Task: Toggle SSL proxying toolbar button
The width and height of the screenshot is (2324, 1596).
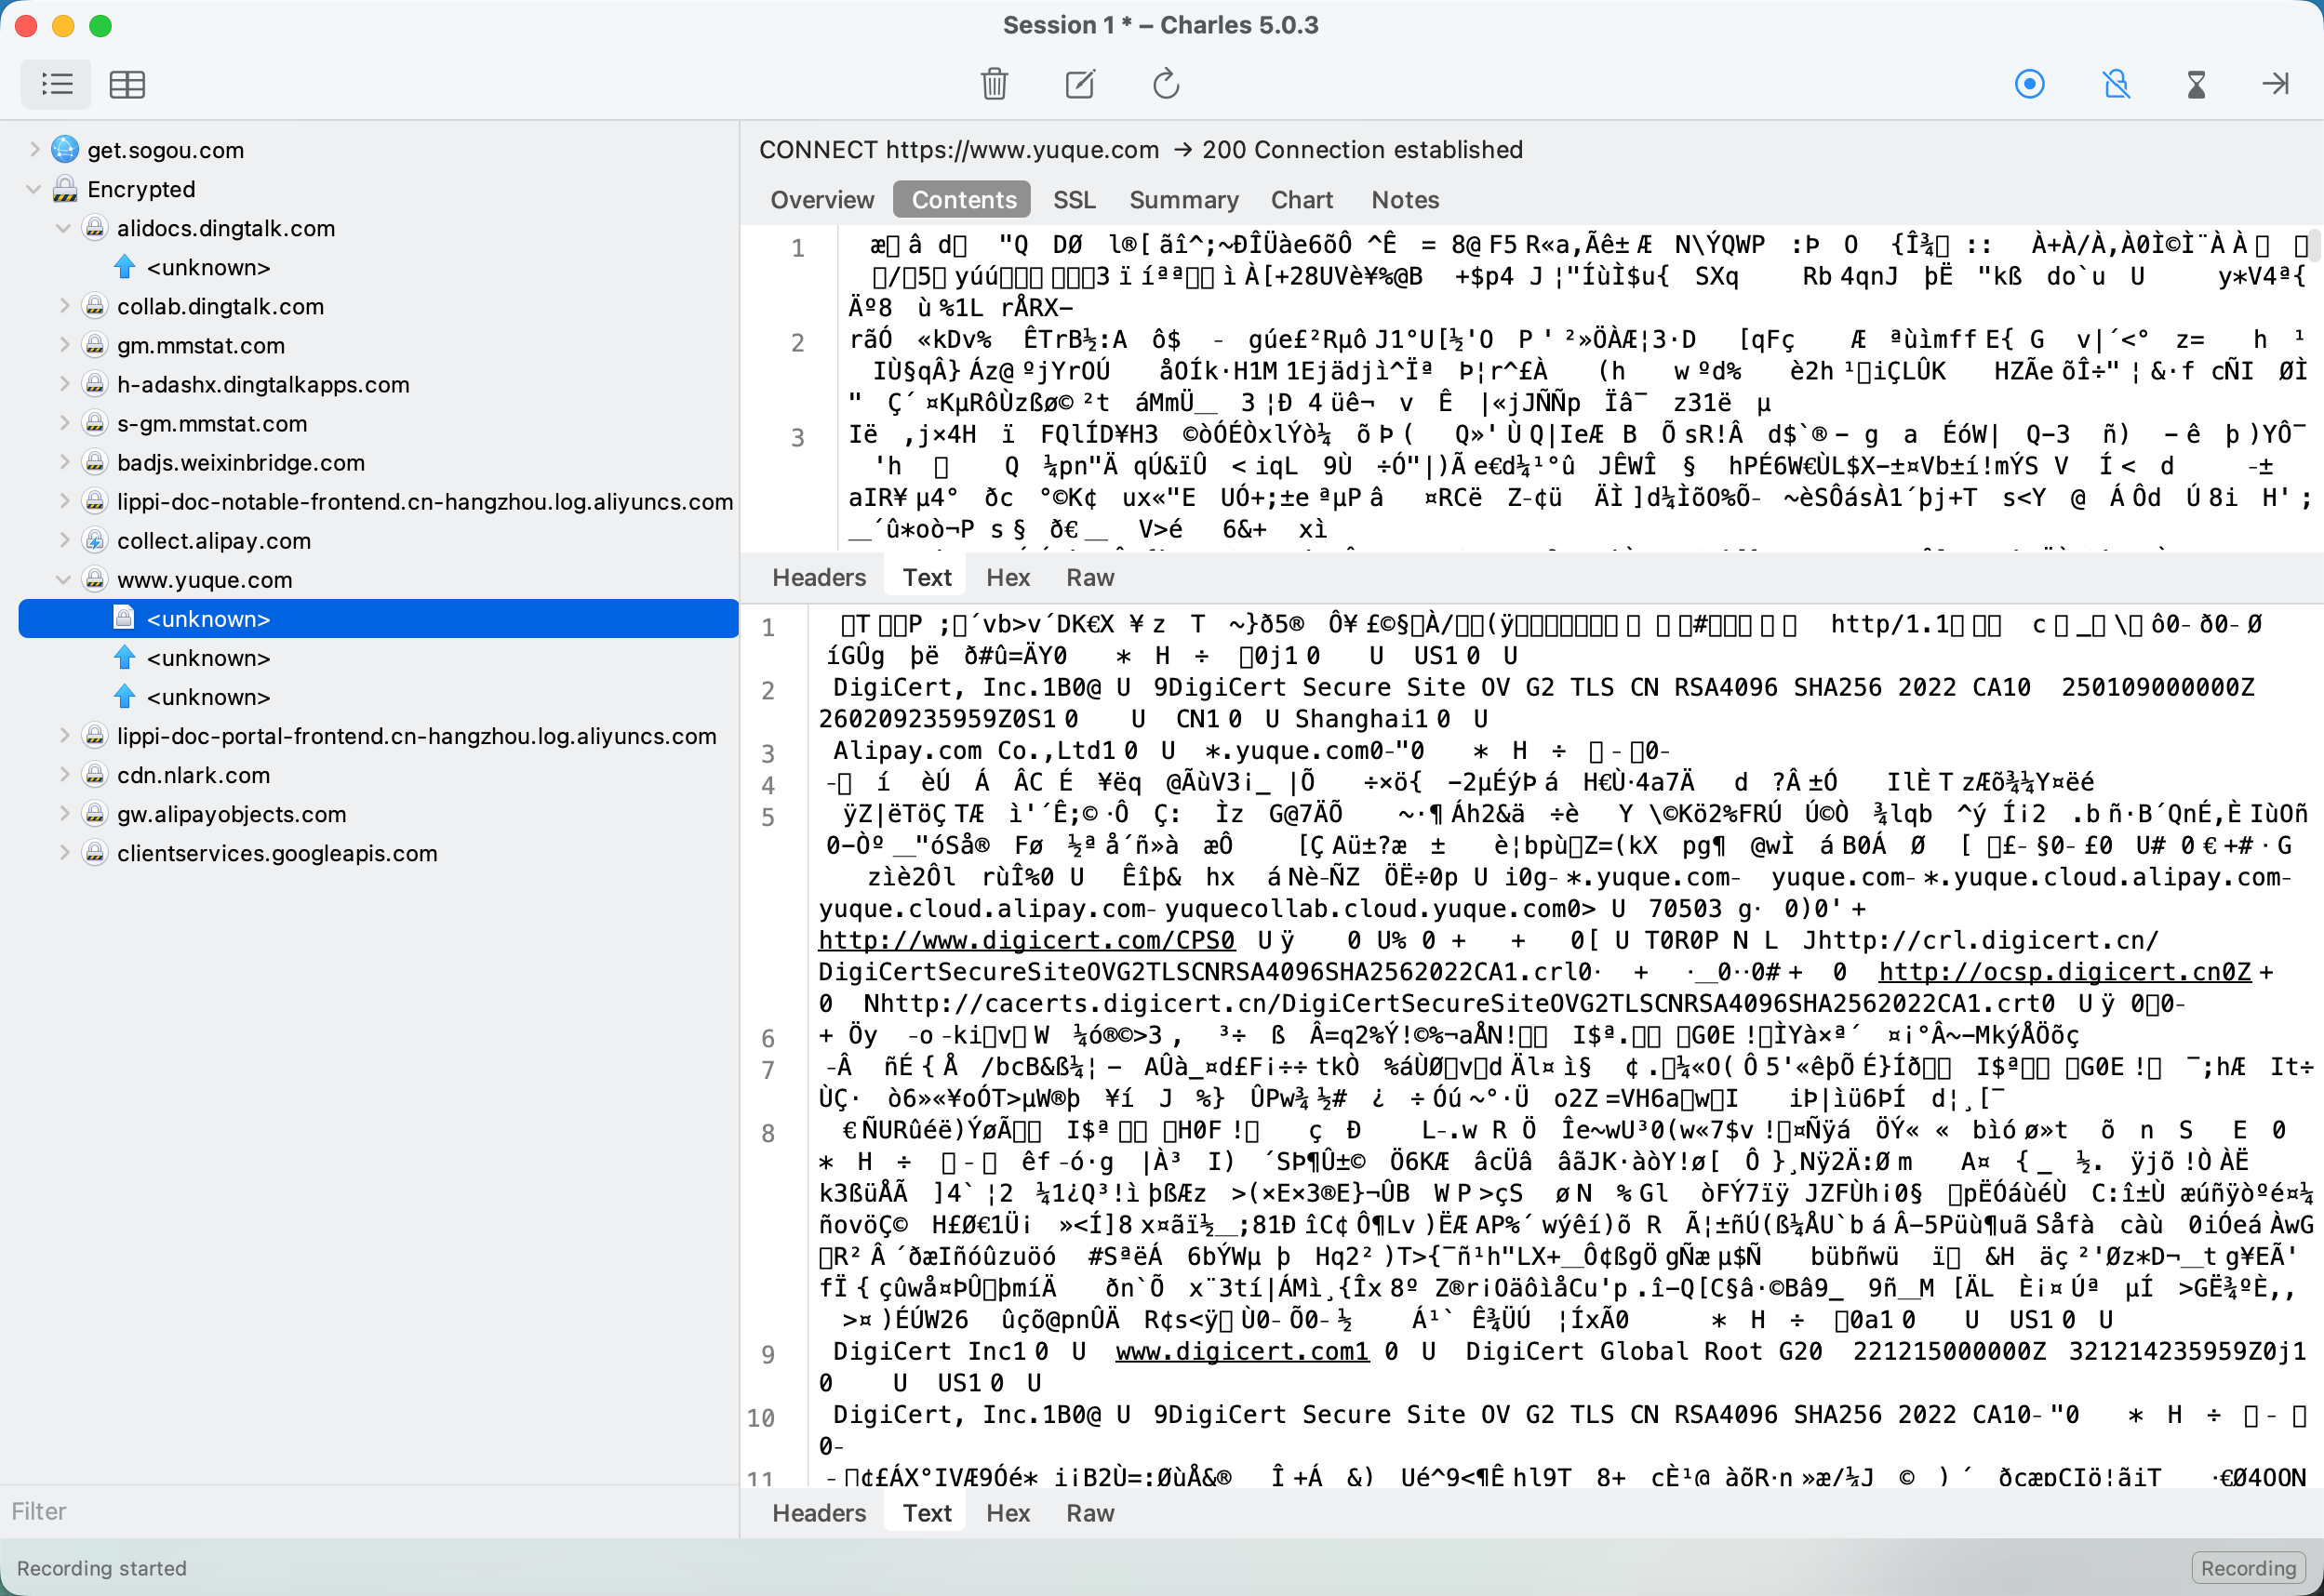Action: tap(2116, 84)
